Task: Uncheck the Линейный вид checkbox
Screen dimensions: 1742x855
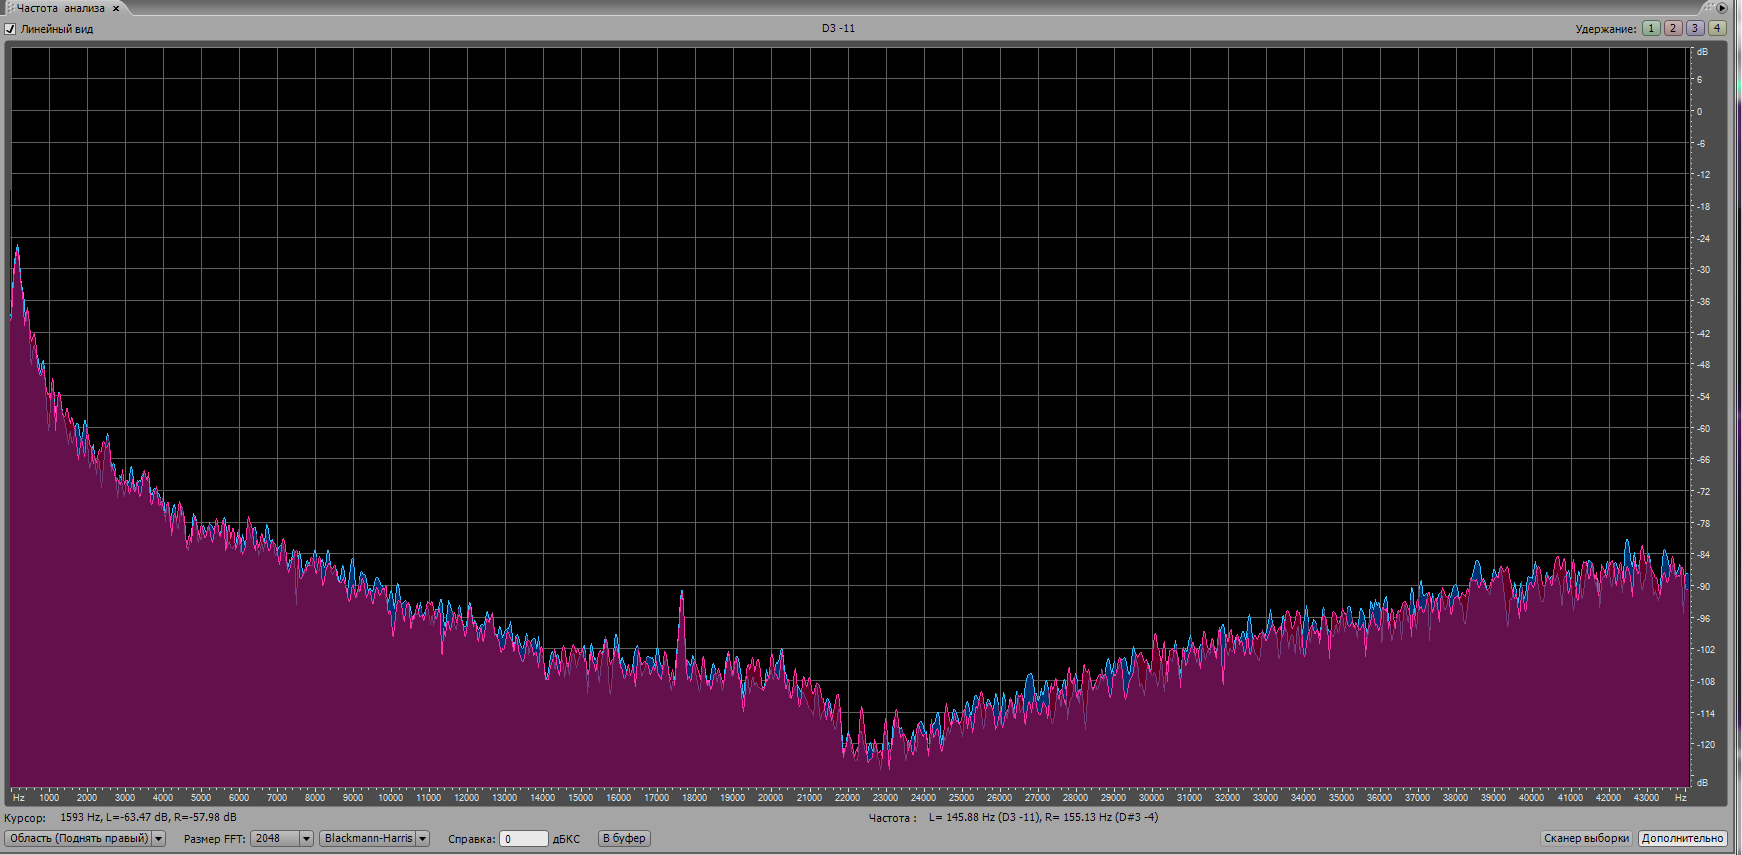Action: 11,29
